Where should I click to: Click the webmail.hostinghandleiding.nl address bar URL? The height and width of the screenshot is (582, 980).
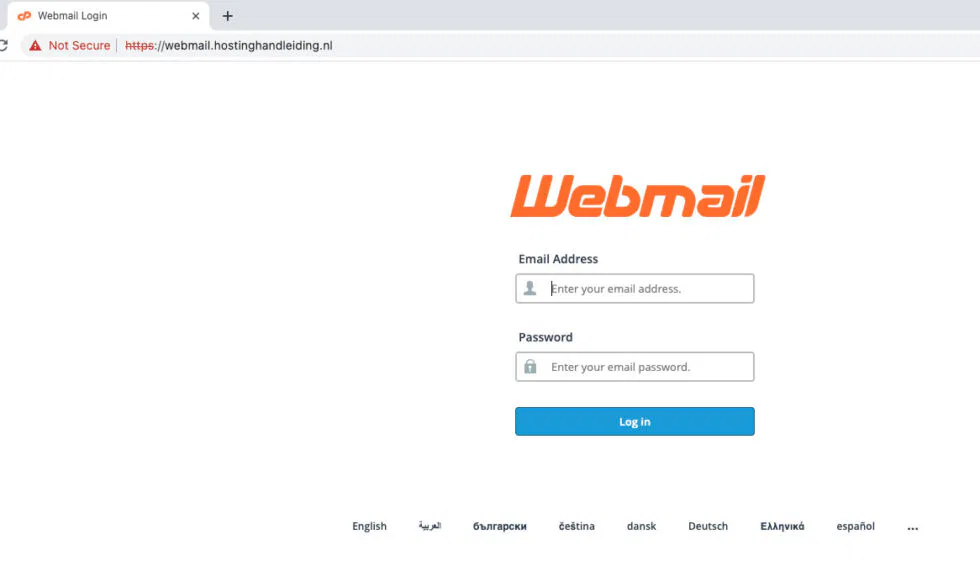(x=229, y=46)
